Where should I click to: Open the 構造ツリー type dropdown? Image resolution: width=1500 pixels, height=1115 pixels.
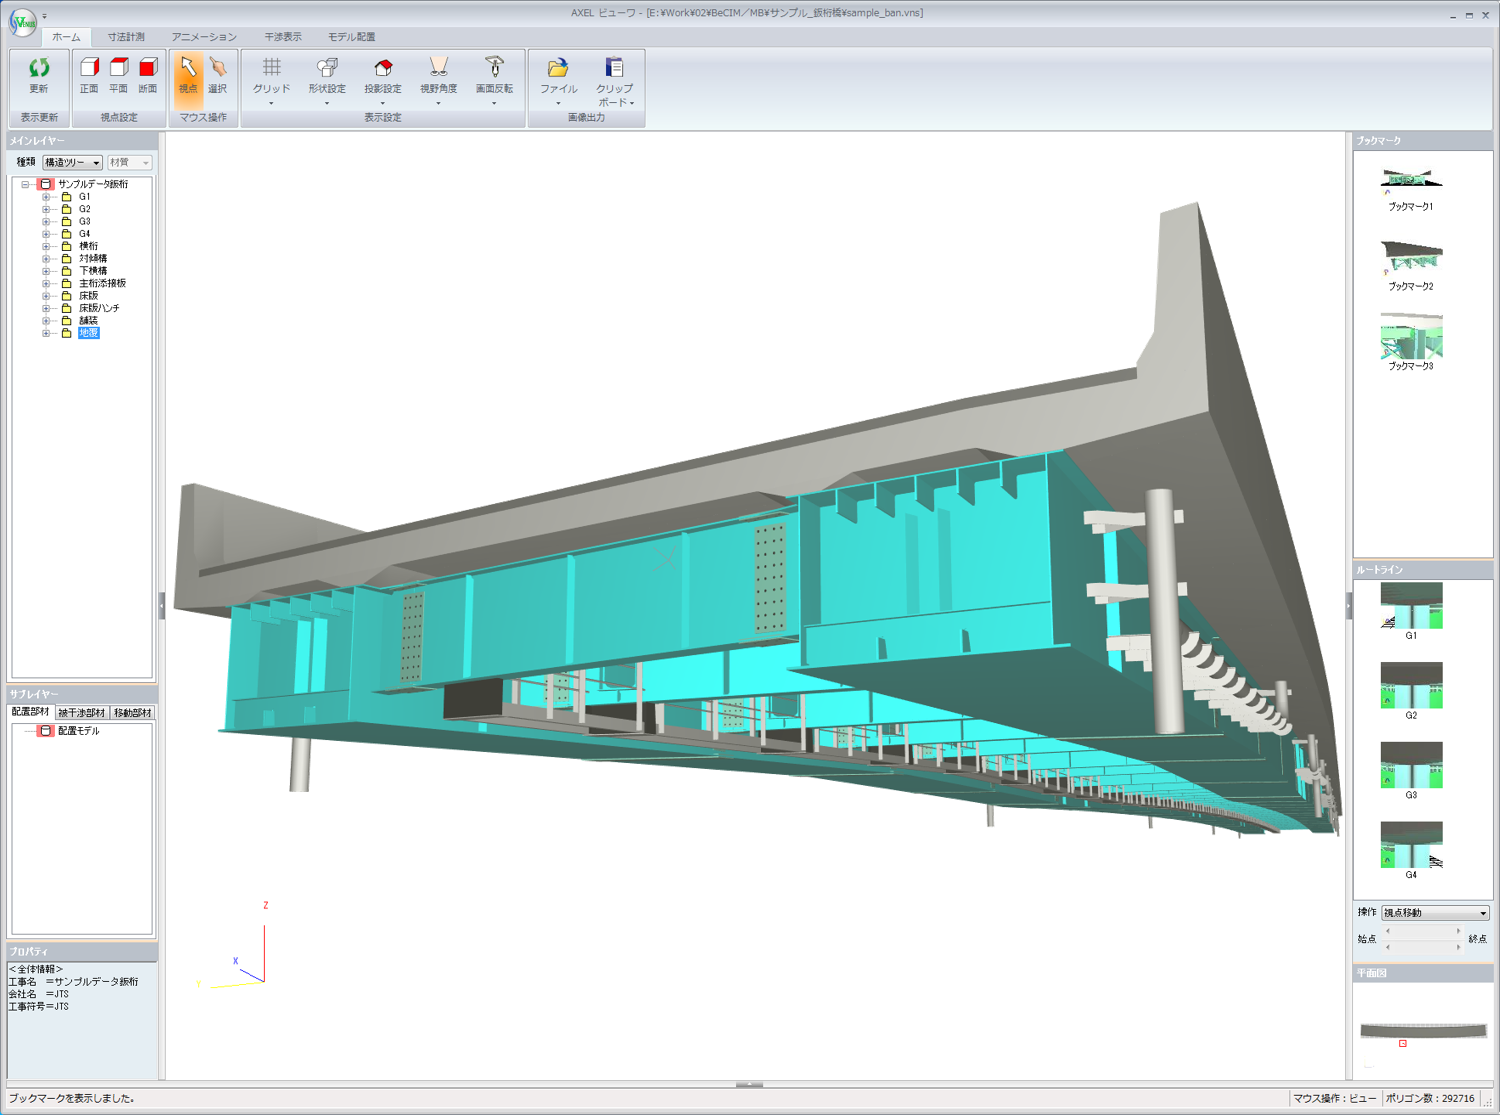(x=72, y=162)
